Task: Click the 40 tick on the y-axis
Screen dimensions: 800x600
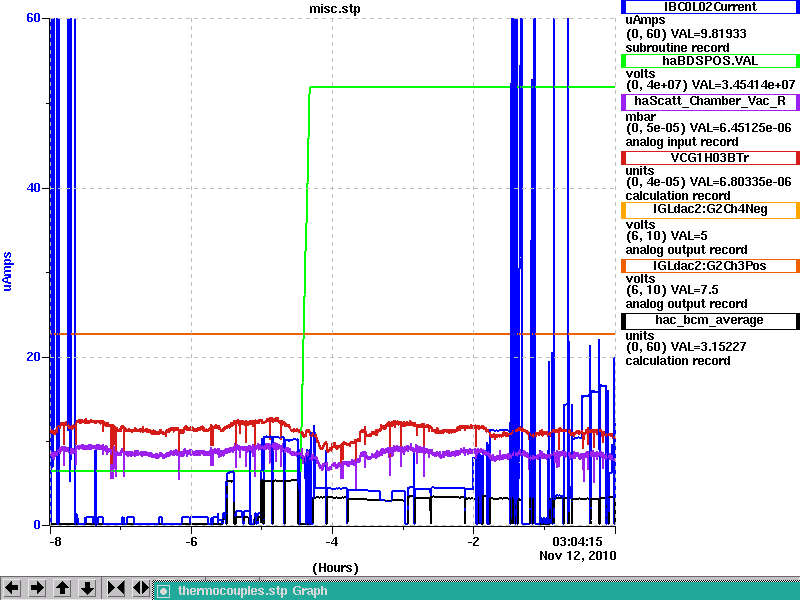Action: pos(33,188)
